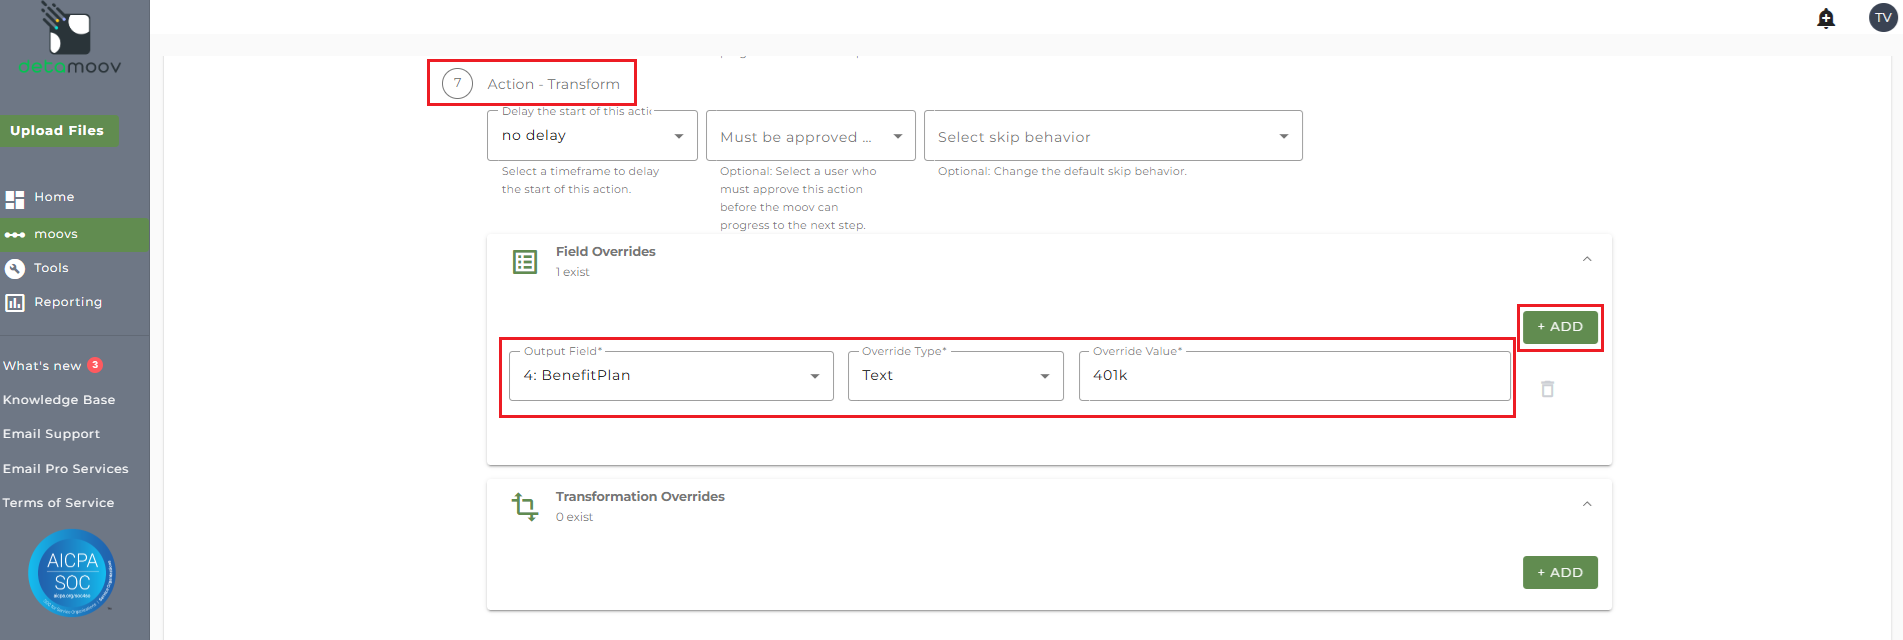Open the Select skip behavior dropdown

(1112, 136)
